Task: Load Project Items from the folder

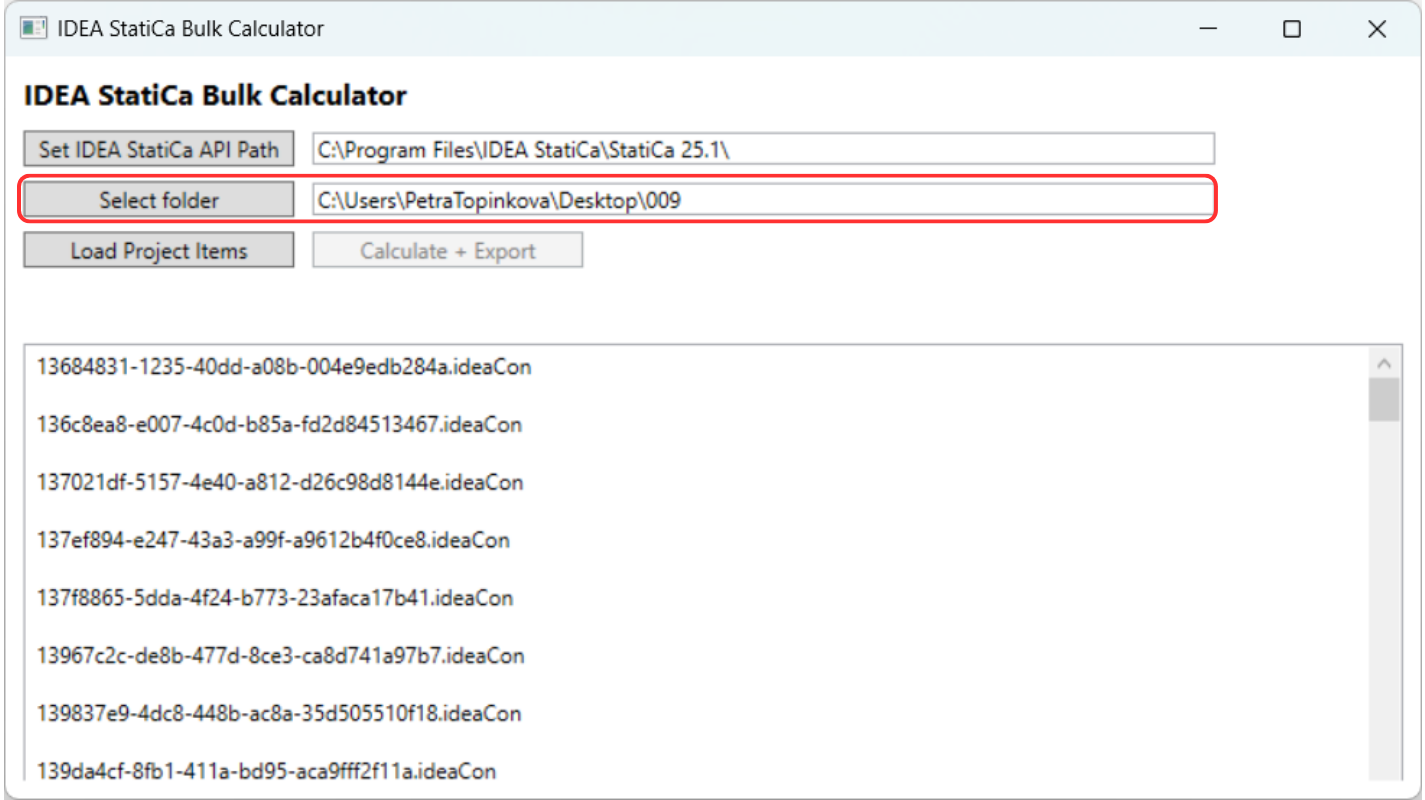Action: [159, 250]
